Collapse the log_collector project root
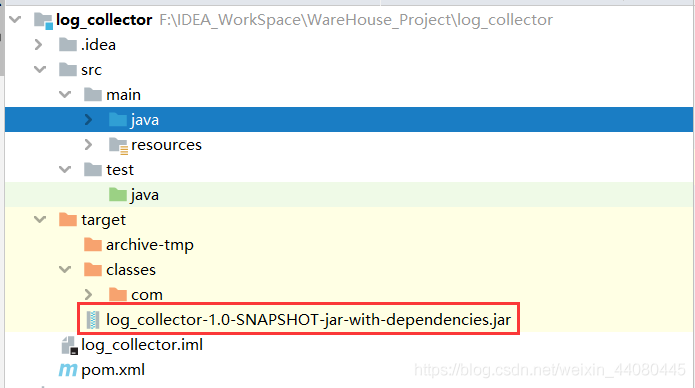Image resolution: width=695 pixels, height=388 pixels. pyautogui.click(x=15, y=20)
